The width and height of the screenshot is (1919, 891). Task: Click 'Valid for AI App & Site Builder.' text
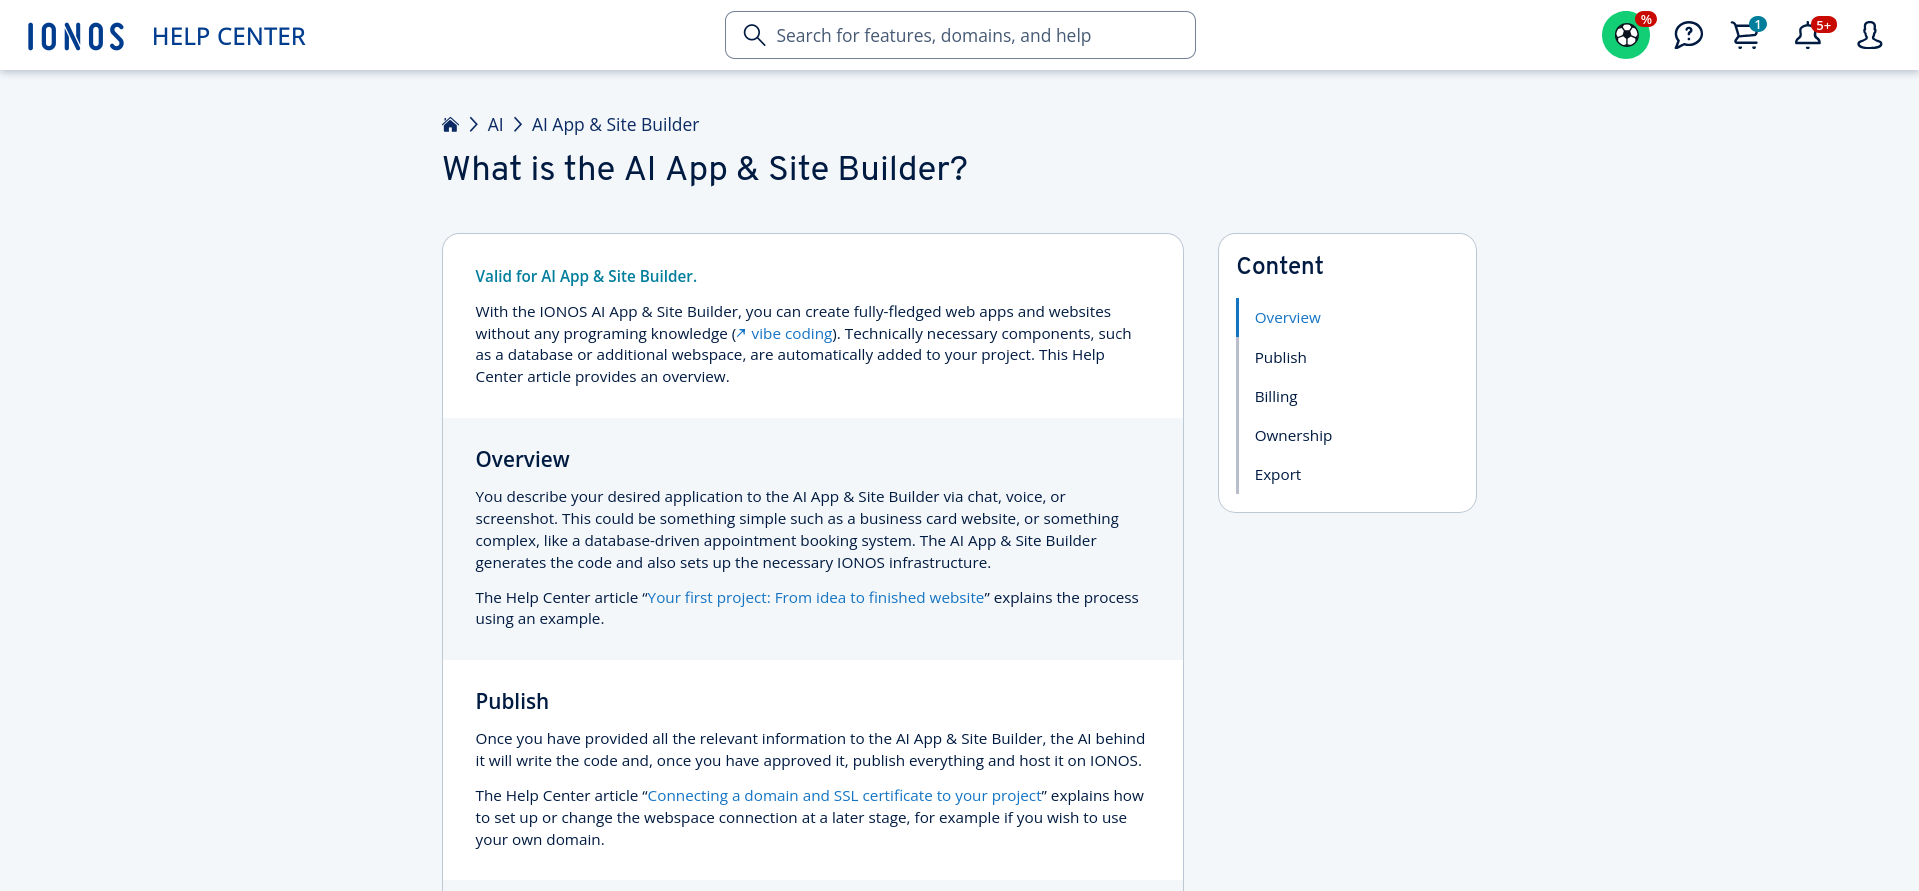[x=586, y=277]
